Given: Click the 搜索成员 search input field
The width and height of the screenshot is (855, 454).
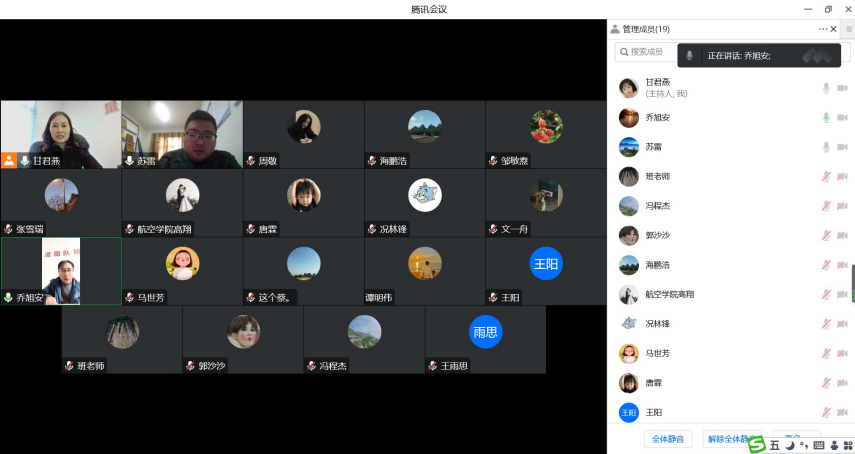Looking at the screenshot, I should (x=652, y=52).
